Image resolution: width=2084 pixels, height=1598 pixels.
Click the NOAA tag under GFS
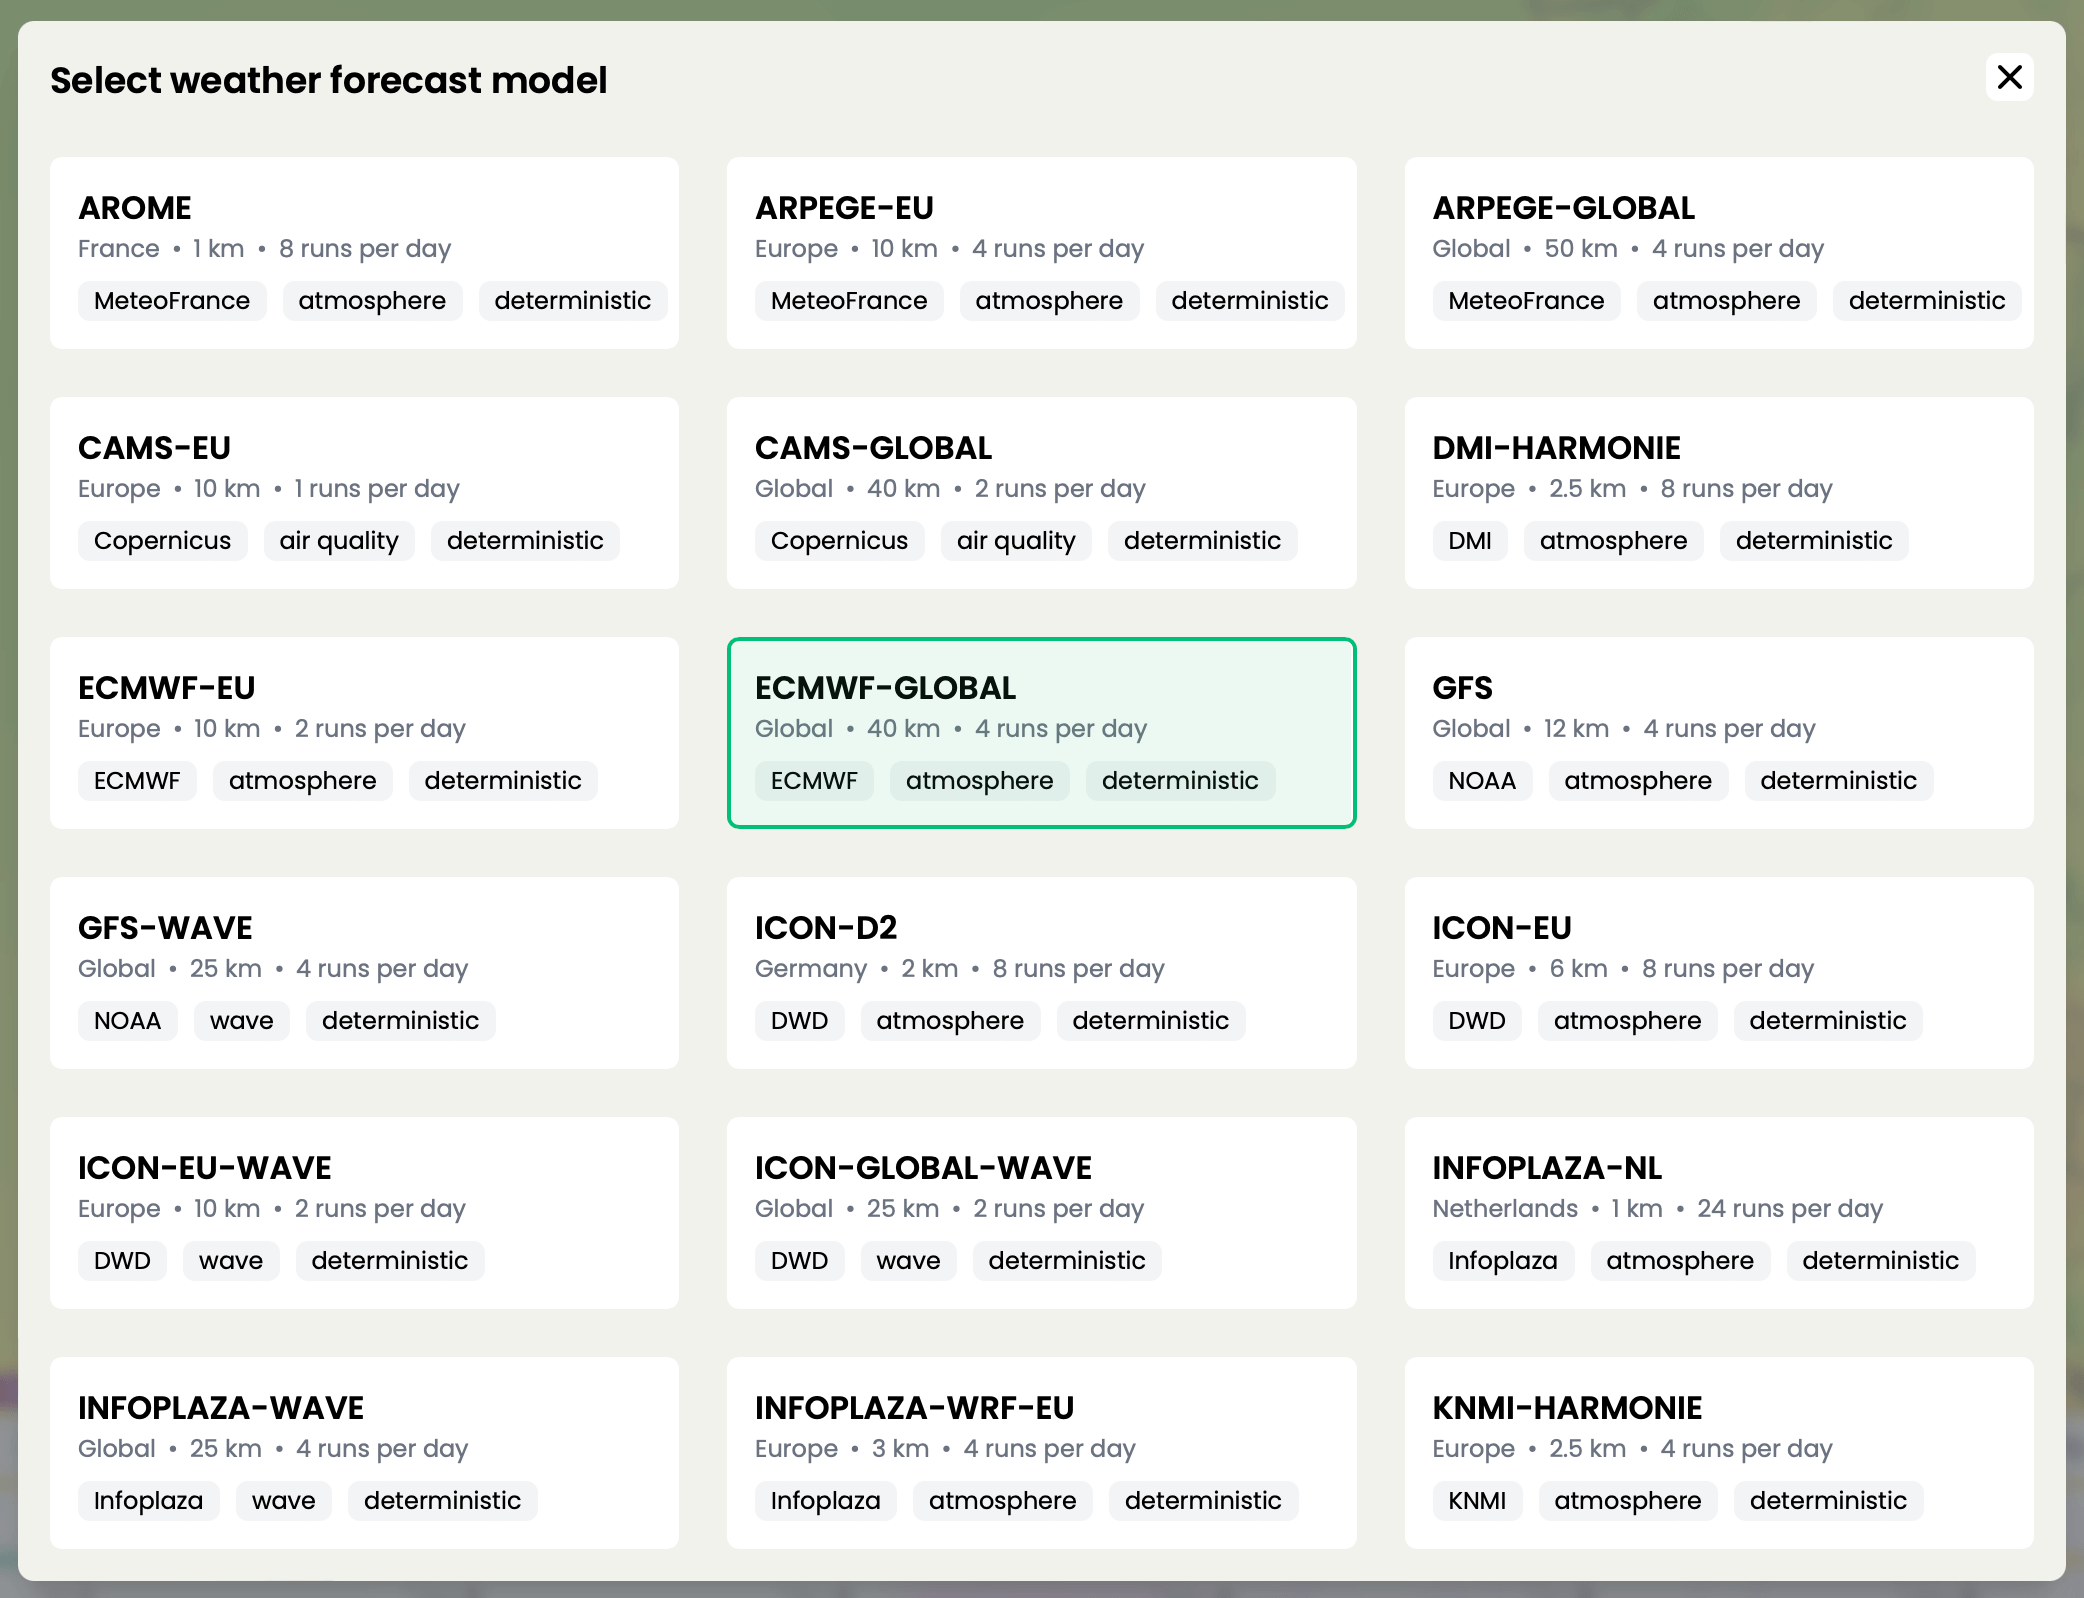(1483, 781)
